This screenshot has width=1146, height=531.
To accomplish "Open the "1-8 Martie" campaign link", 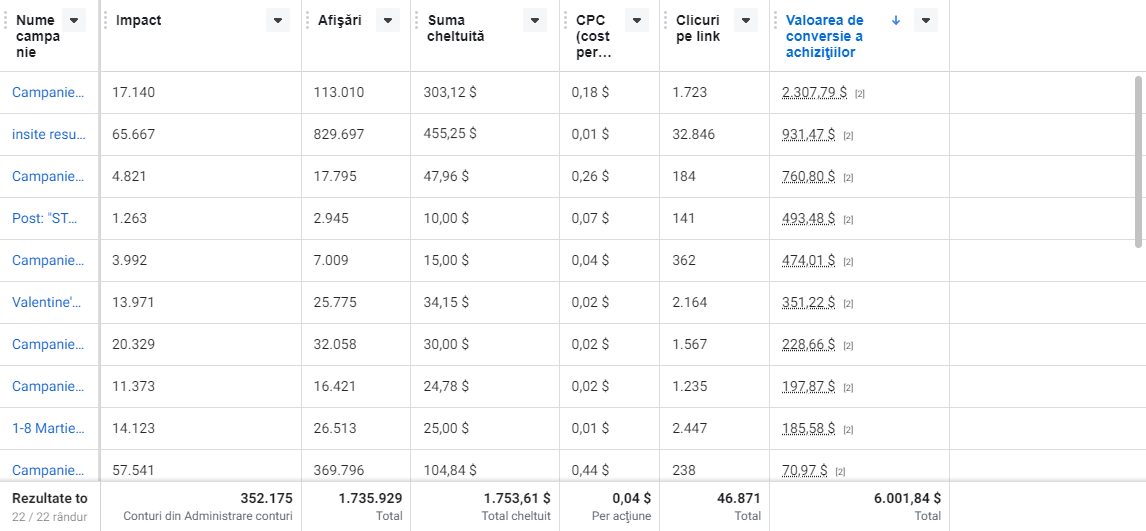I will [48, 428].
